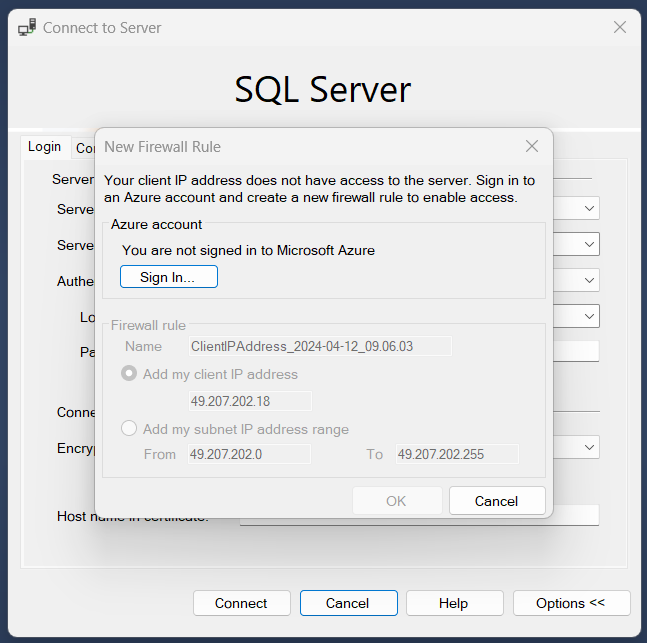Click the 'You are not signed in' message
Screen dimensions: 647x643
[x=248, y=251]
